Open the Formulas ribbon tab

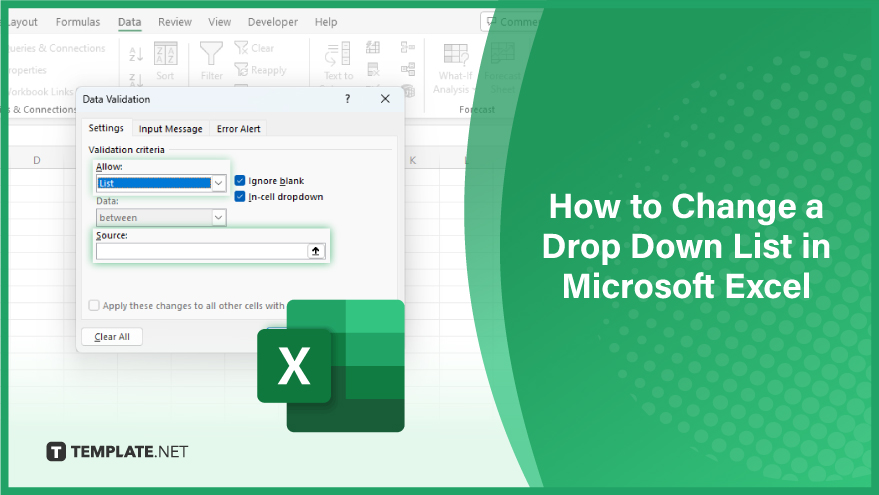tap(78, 22)
